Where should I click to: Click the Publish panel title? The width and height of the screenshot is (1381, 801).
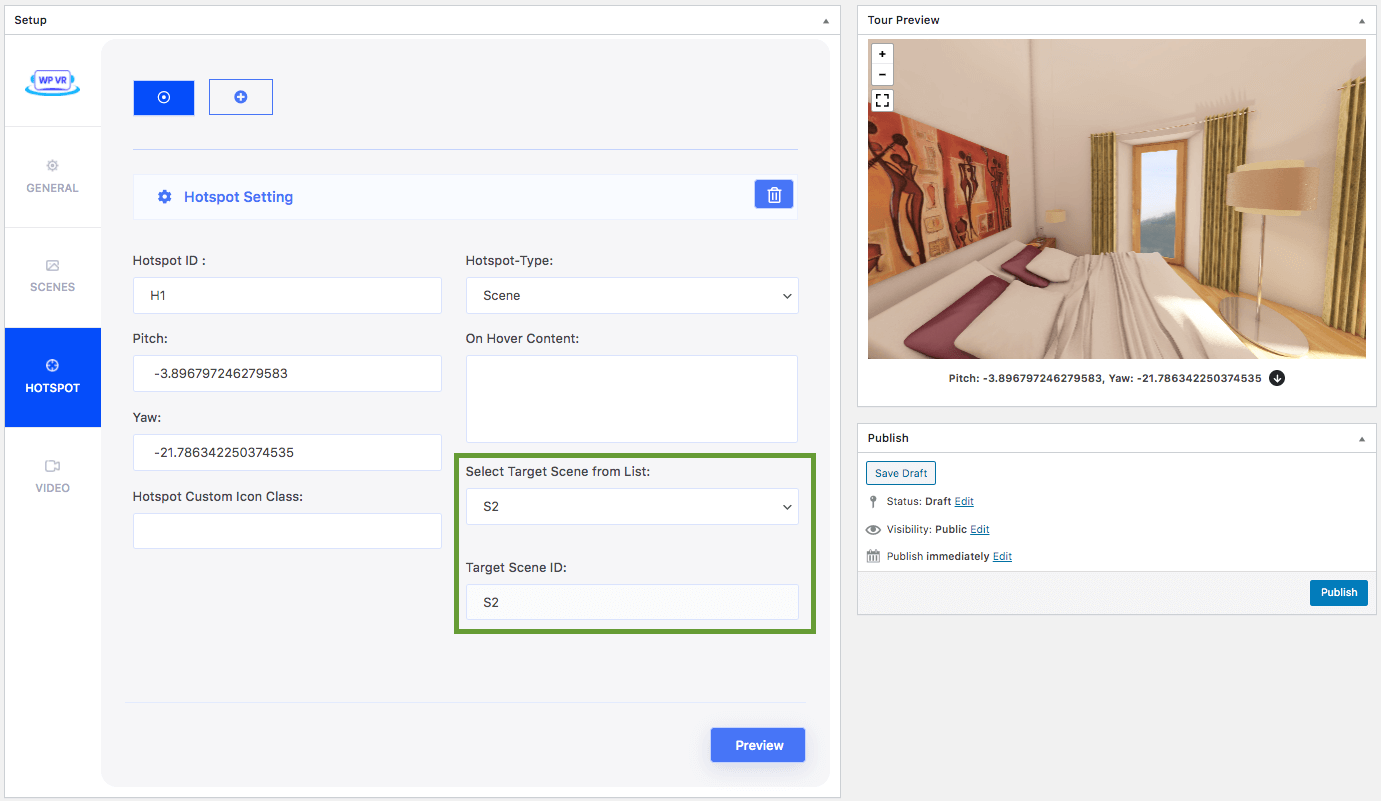pos(888,438)
